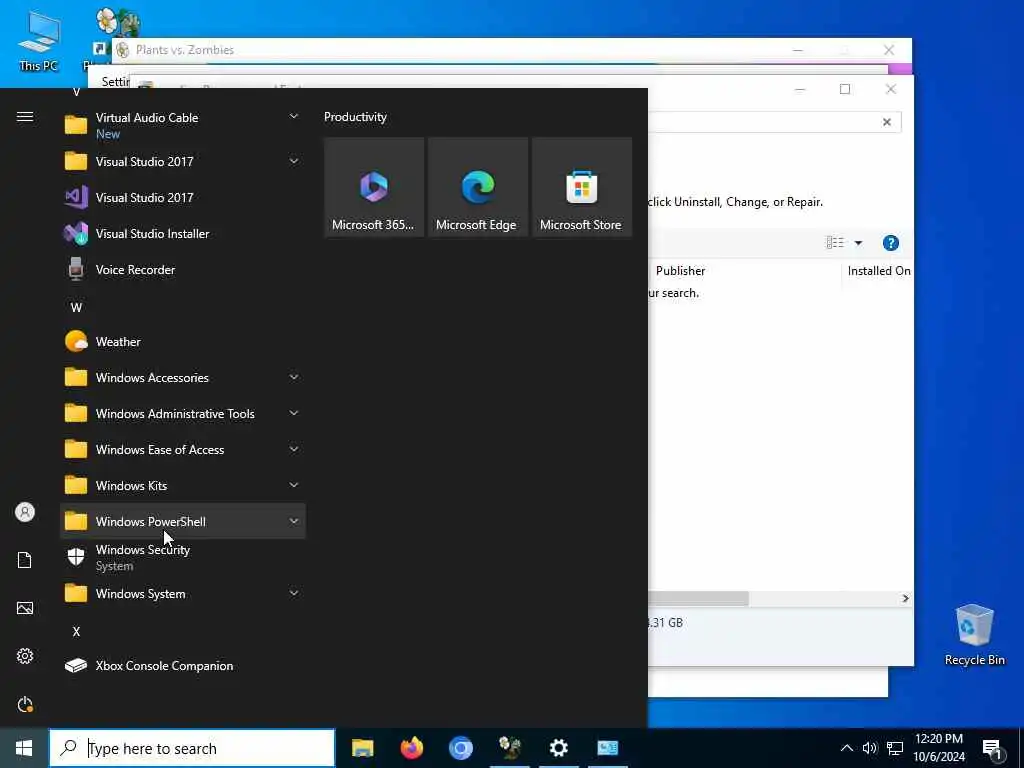Open volume control in system tray
The width and height of the screenshot is (1024, 768).
(x=869, y=748)
